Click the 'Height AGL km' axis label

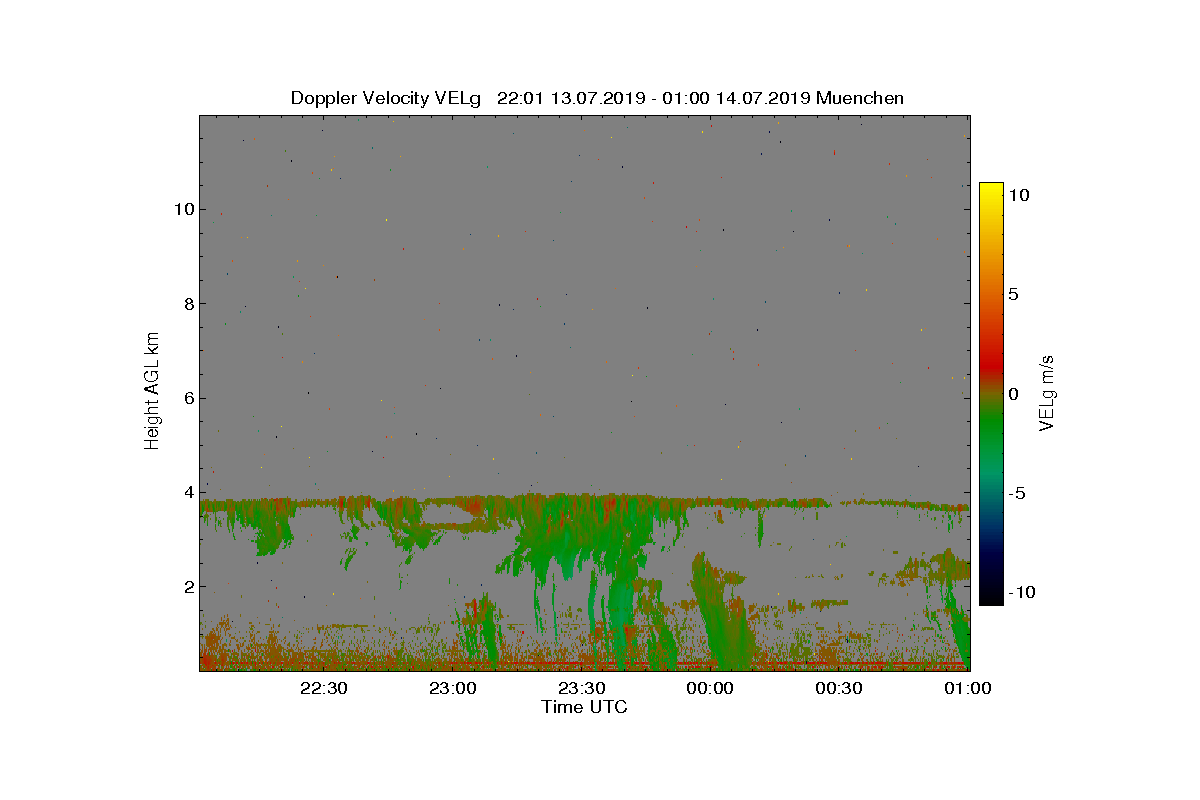(x=152, y=390)
